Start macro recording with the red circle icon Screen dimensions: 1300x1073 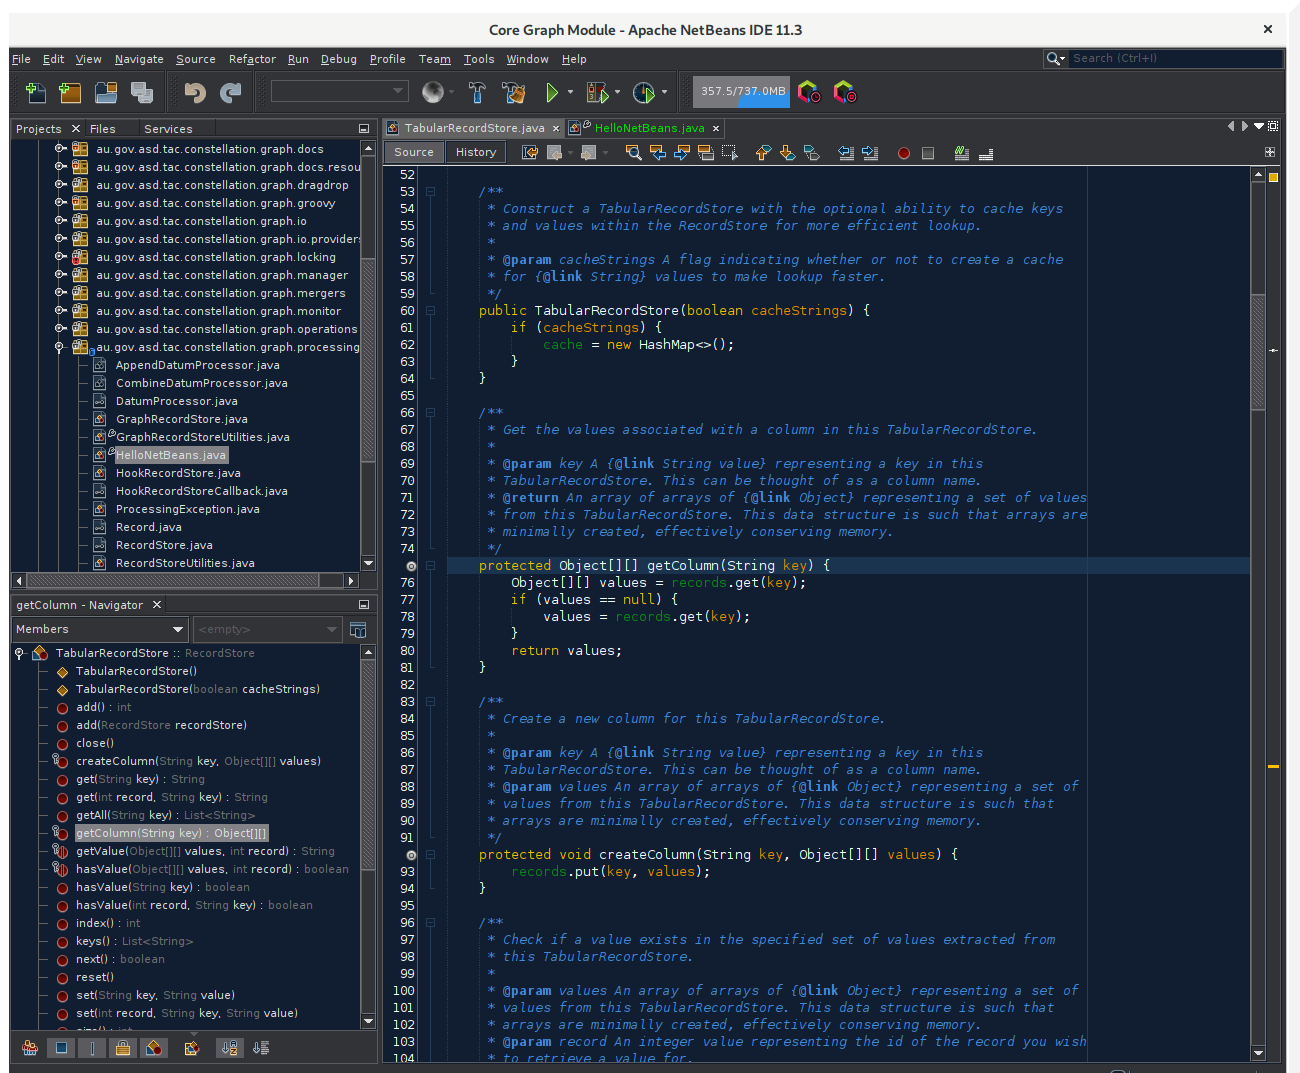(904, 153)
